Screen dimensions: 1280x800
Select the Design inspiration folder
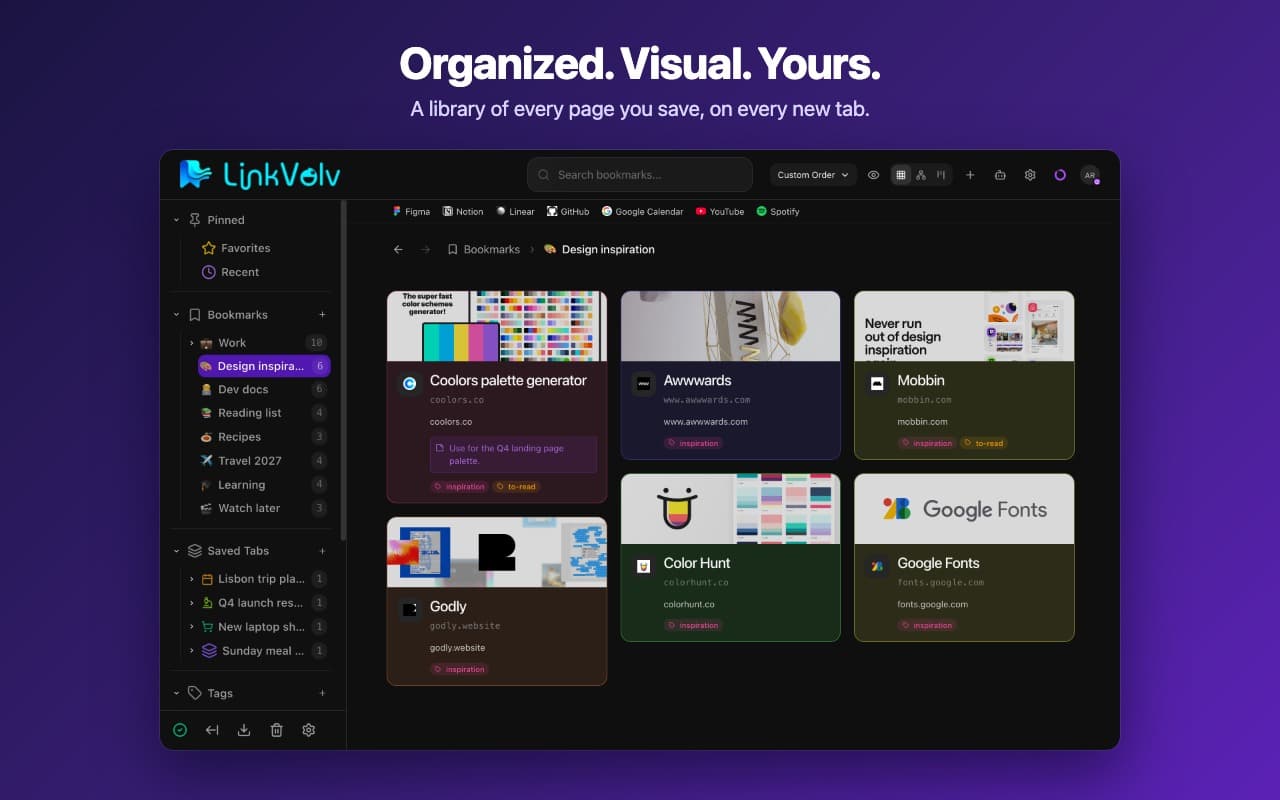click(x=264, y=366)
